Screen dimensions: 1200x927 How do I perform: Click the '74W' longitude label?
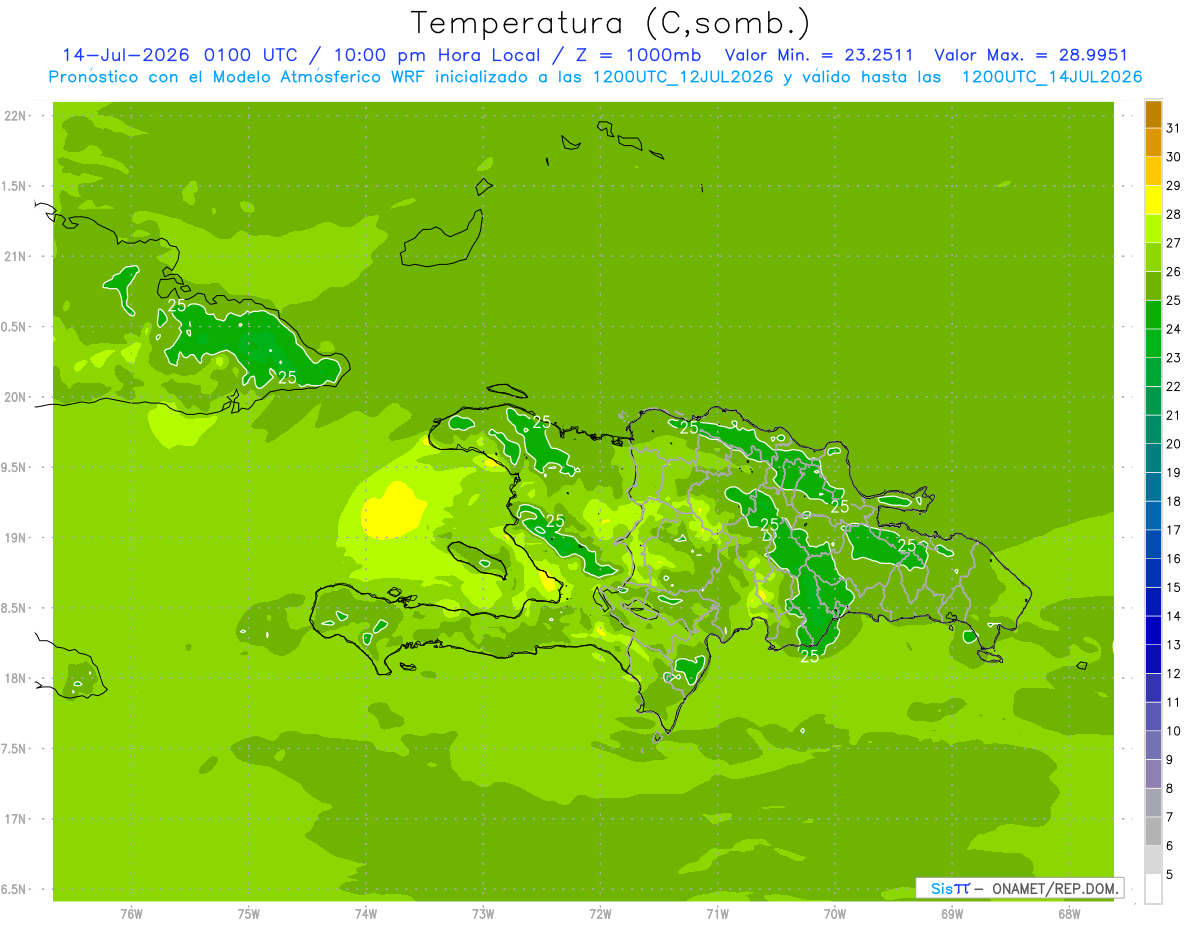(x=366, y=914)
